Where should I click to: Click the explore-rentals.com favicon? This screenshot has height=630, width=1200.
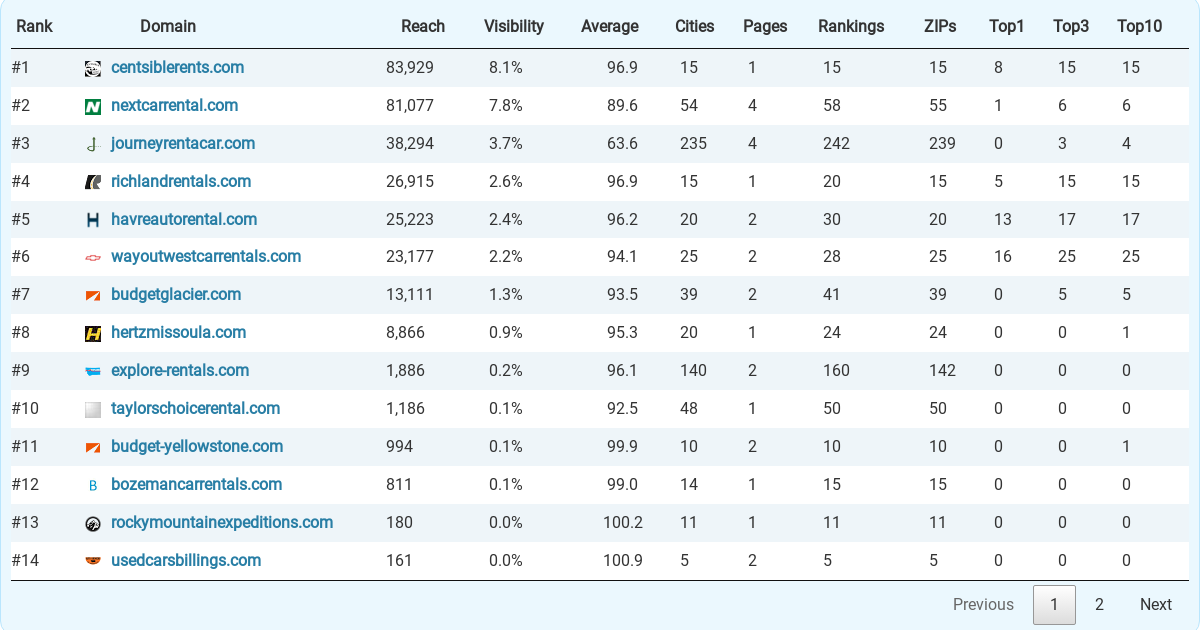point(93,371)
